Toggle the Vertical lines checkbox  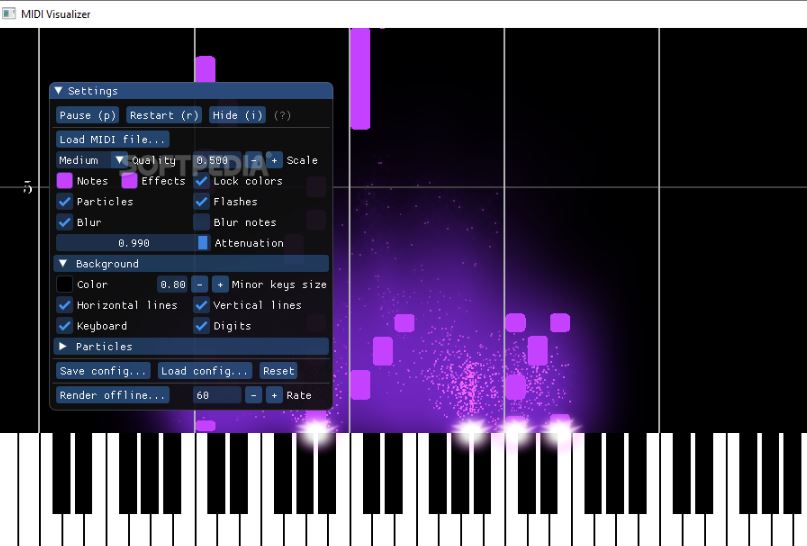point(202,305)
